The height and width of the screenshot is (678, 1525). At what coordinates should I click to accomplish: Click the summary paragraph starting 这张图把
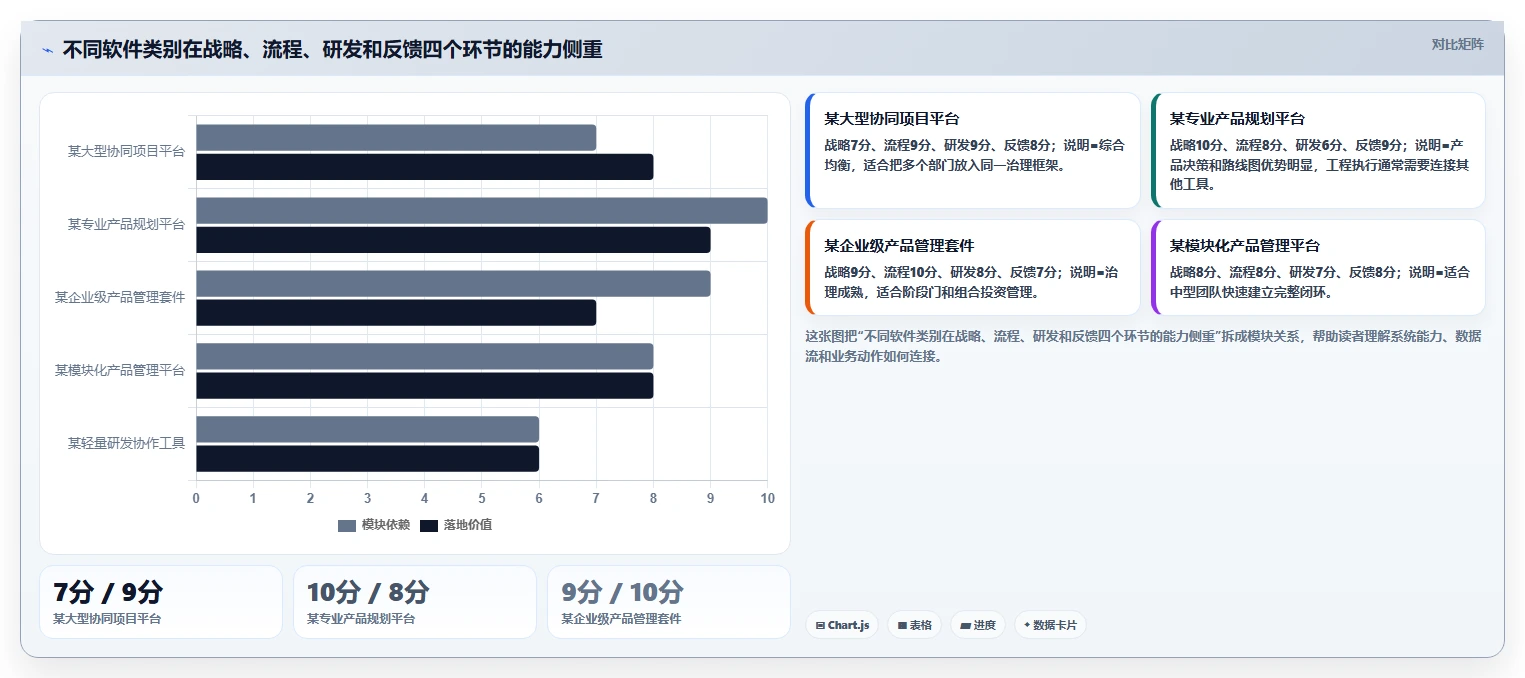pos(1143,346)
